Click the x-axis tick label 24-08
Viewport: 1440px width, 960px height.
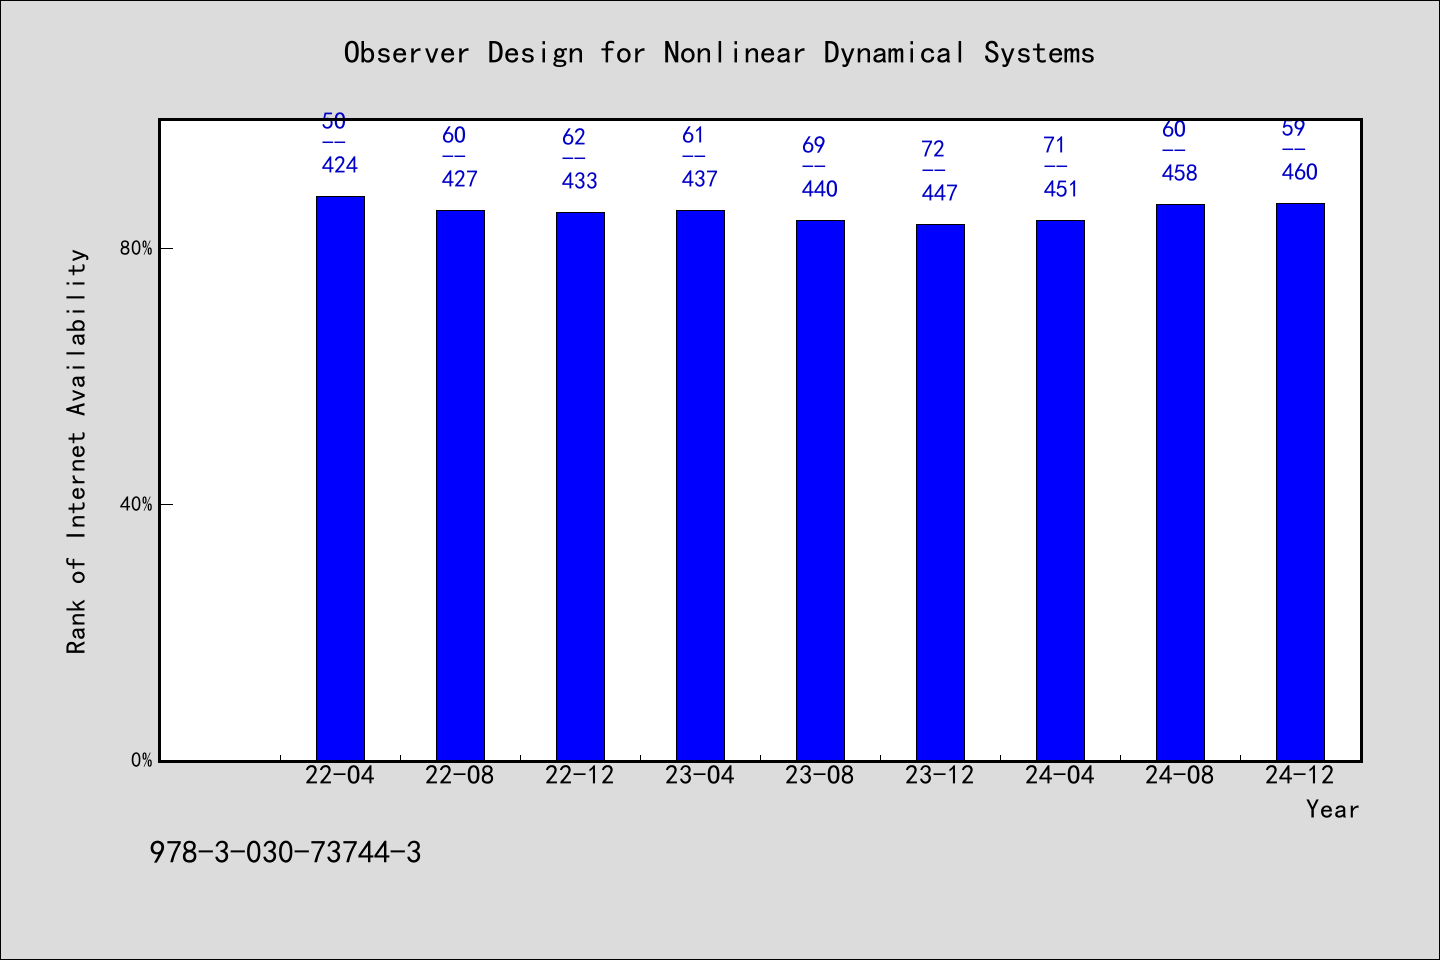click(1180, 775)
